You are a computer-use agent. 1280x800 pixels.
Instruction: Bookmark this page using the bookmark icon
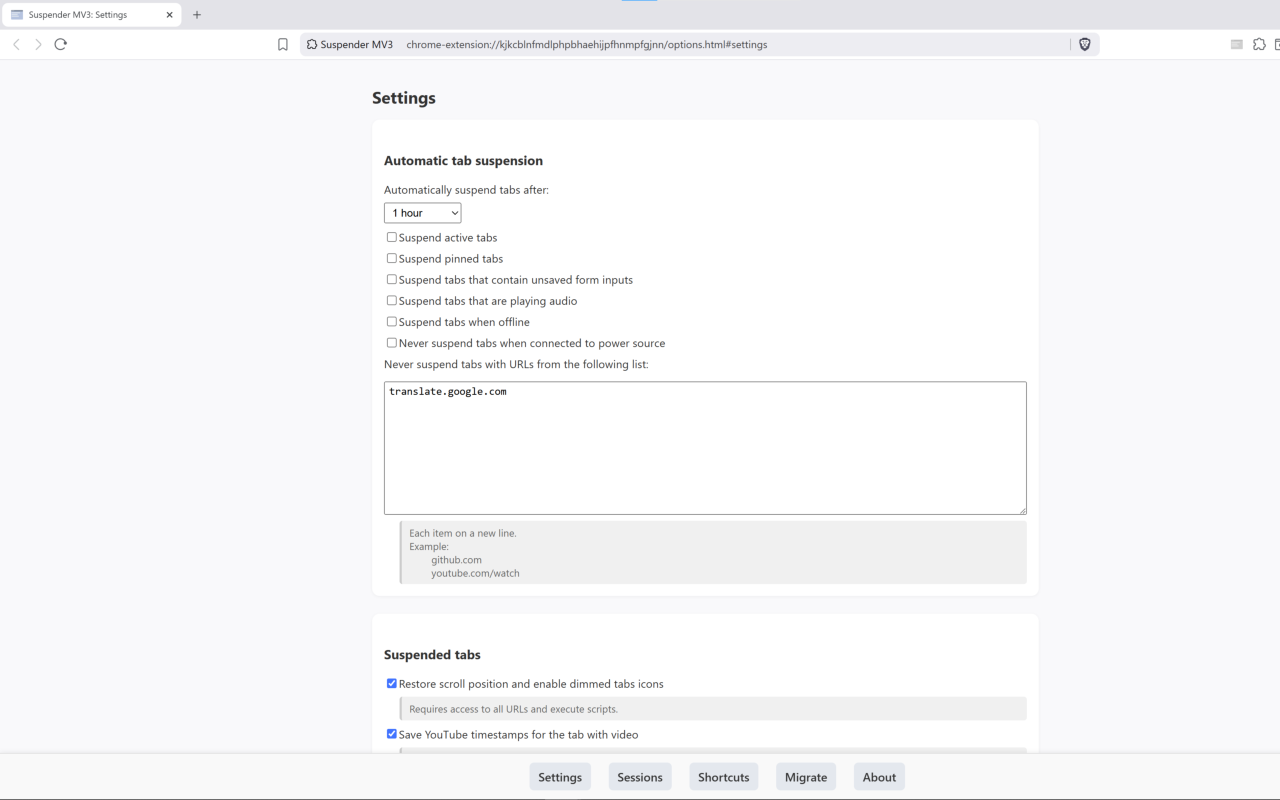(283, 44)
